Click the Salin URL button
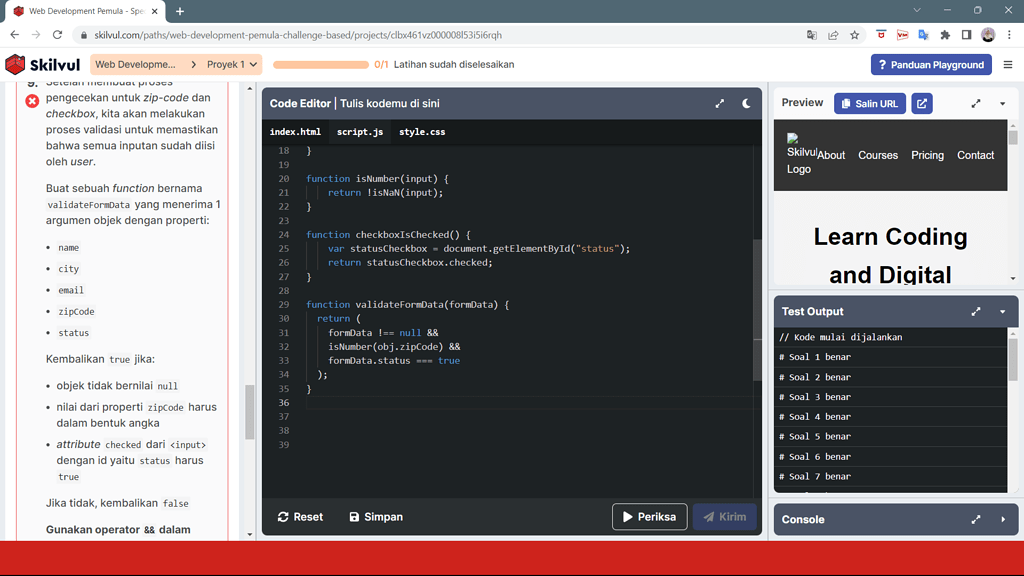This screenshot has height=576, width=1024. tap(869, 103)
